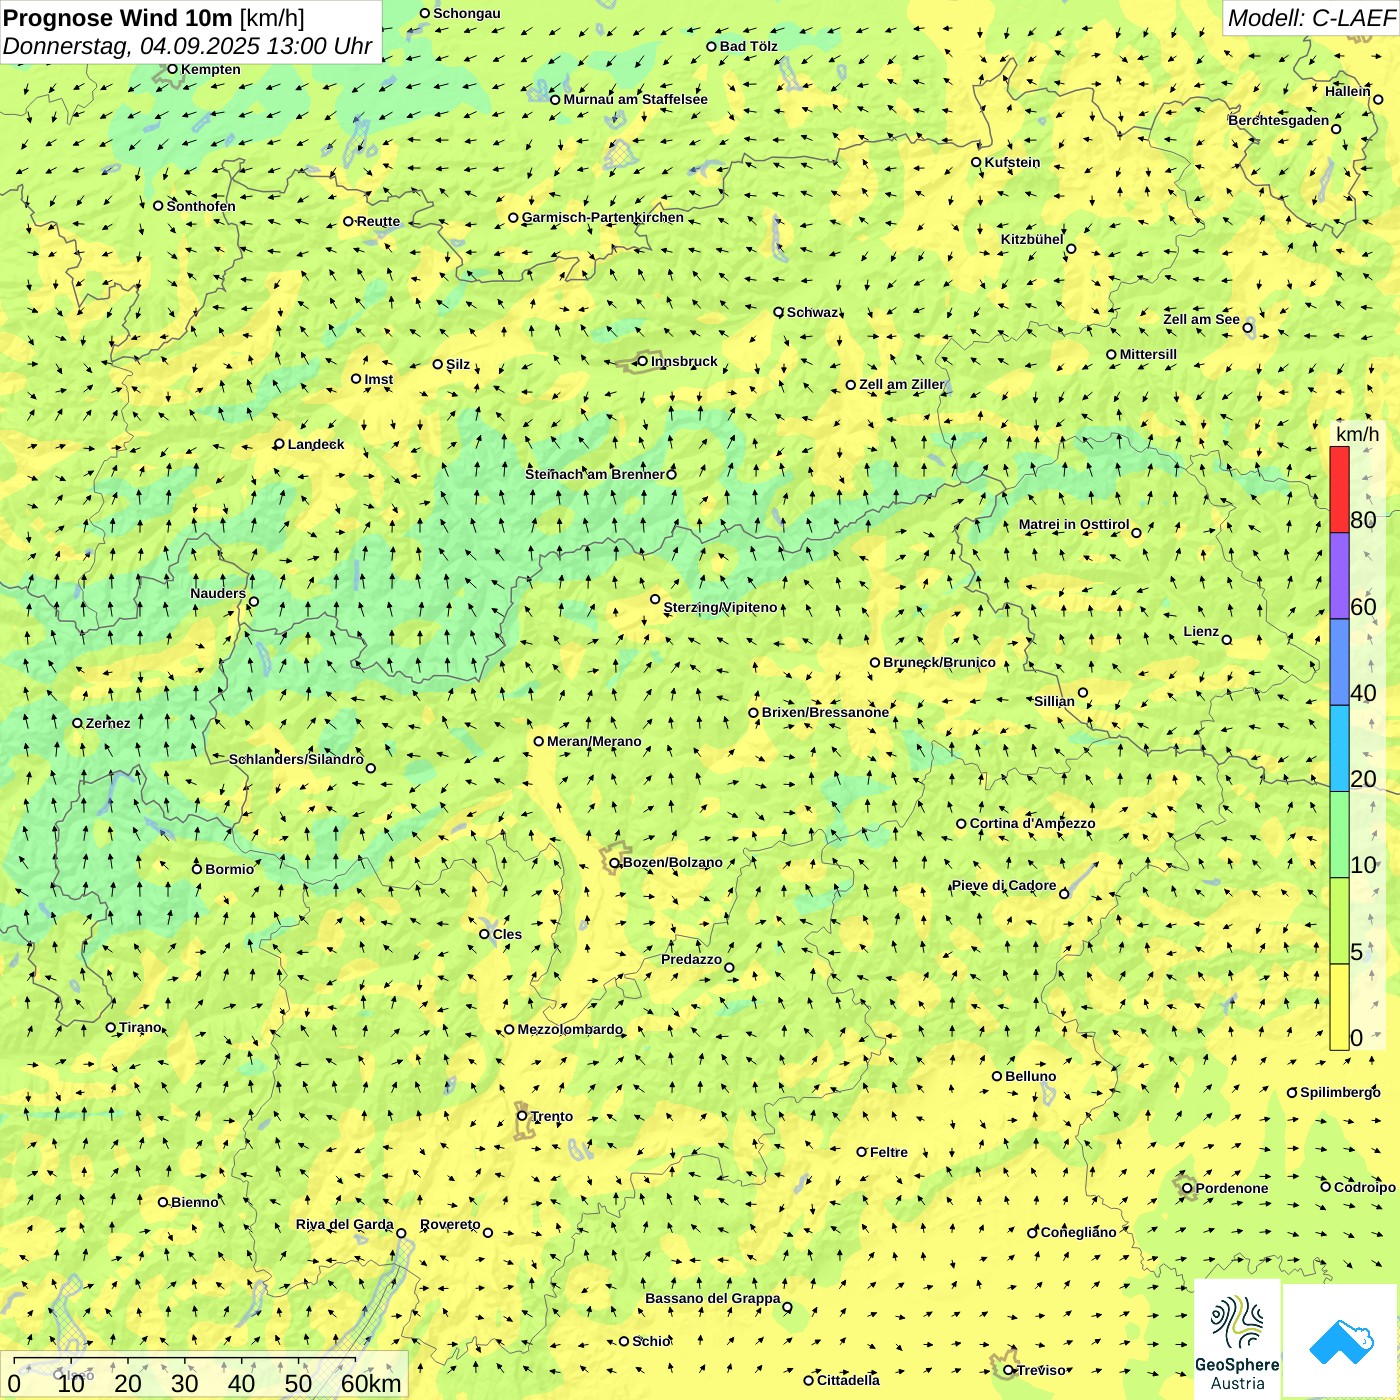Click the Landeck label
This screenshot has height=1400, width=1400.
(316, 444)
